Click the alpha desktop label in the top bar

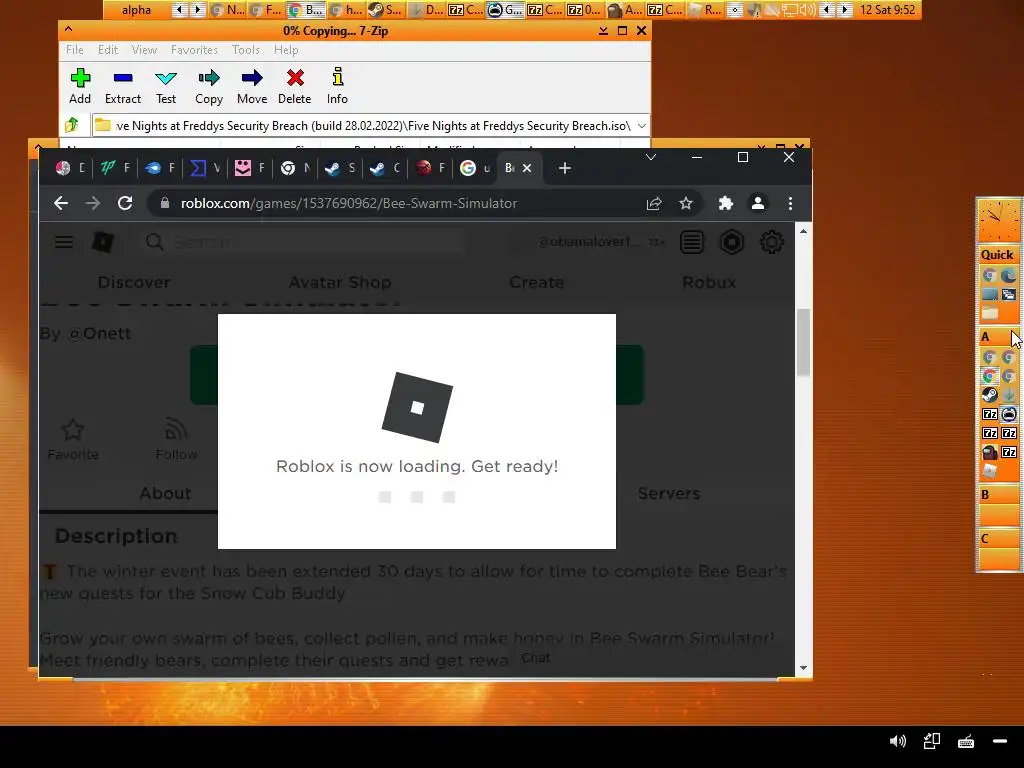coord(136,10)
